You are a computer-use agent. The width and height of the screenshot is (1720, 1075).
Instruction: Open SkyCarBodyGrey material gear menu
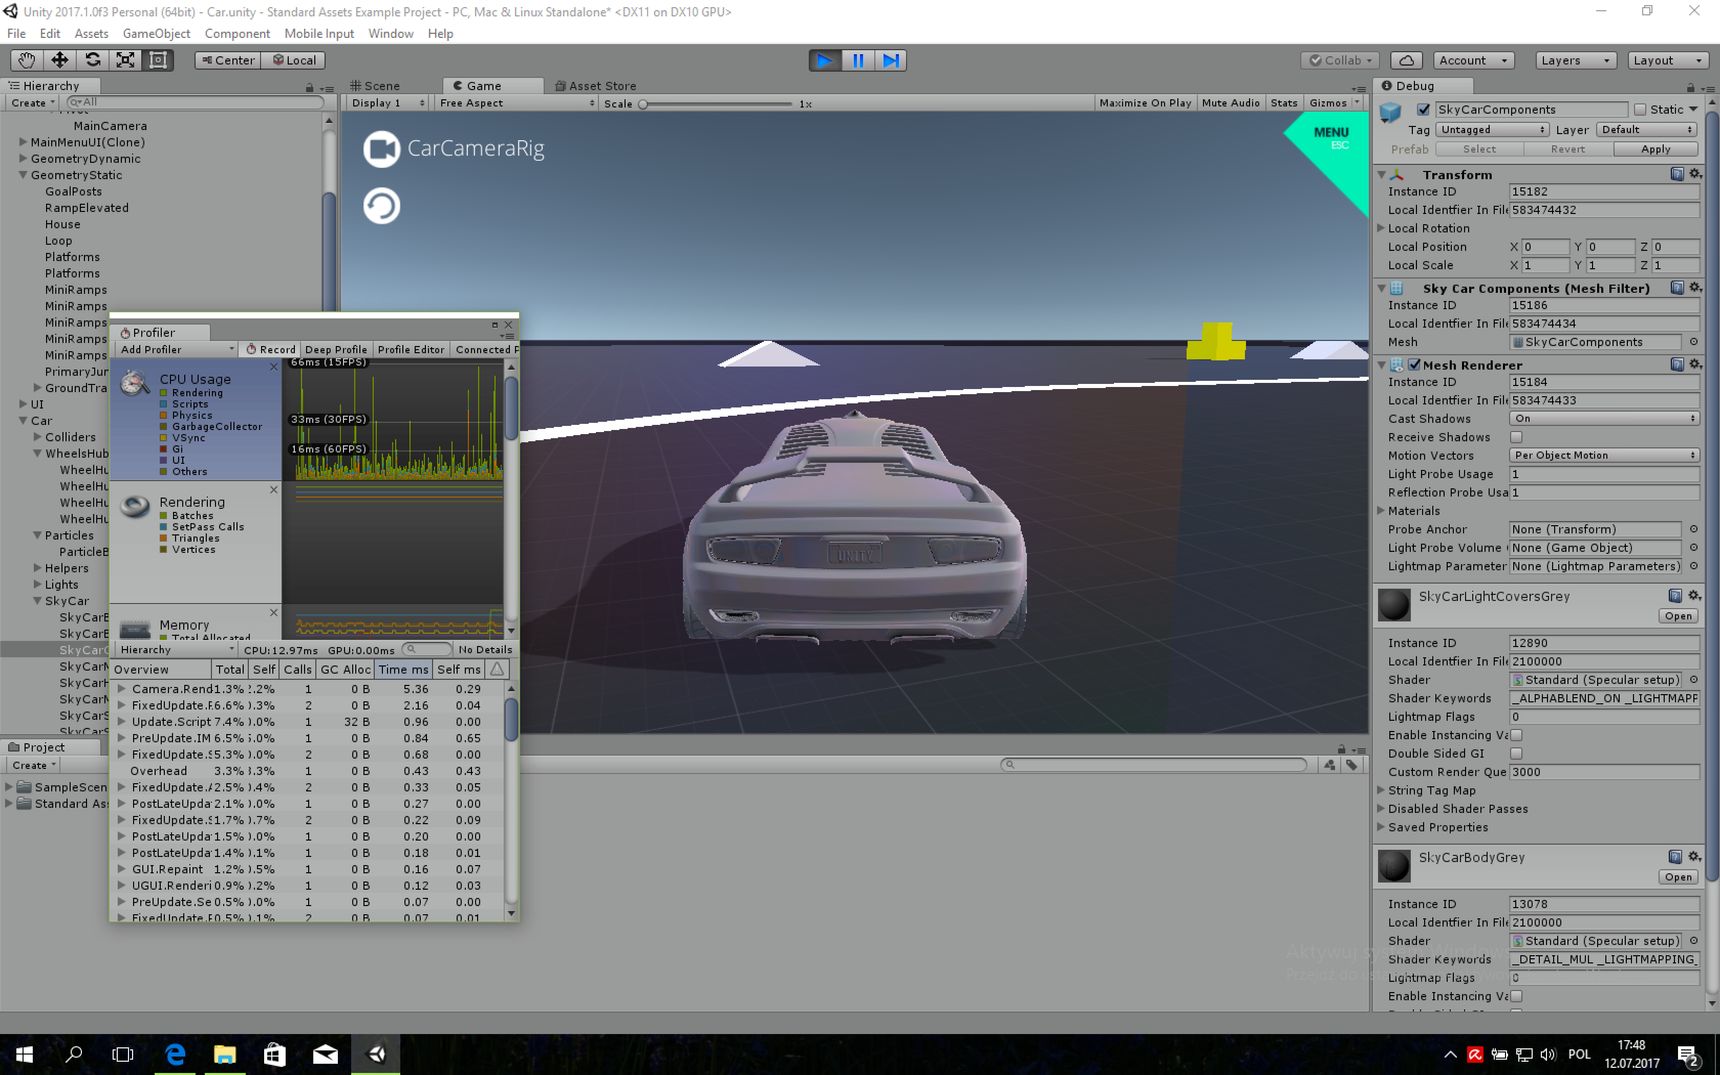(1694, 857)
